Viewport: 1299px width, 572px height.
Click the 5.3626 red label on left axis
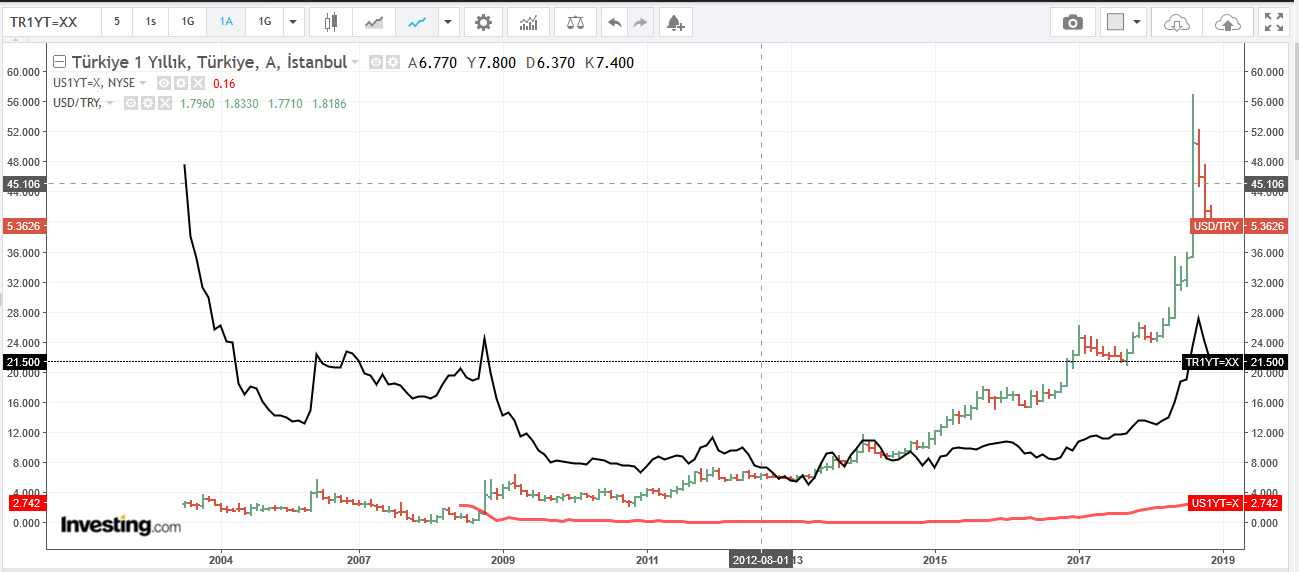point(24,226)
